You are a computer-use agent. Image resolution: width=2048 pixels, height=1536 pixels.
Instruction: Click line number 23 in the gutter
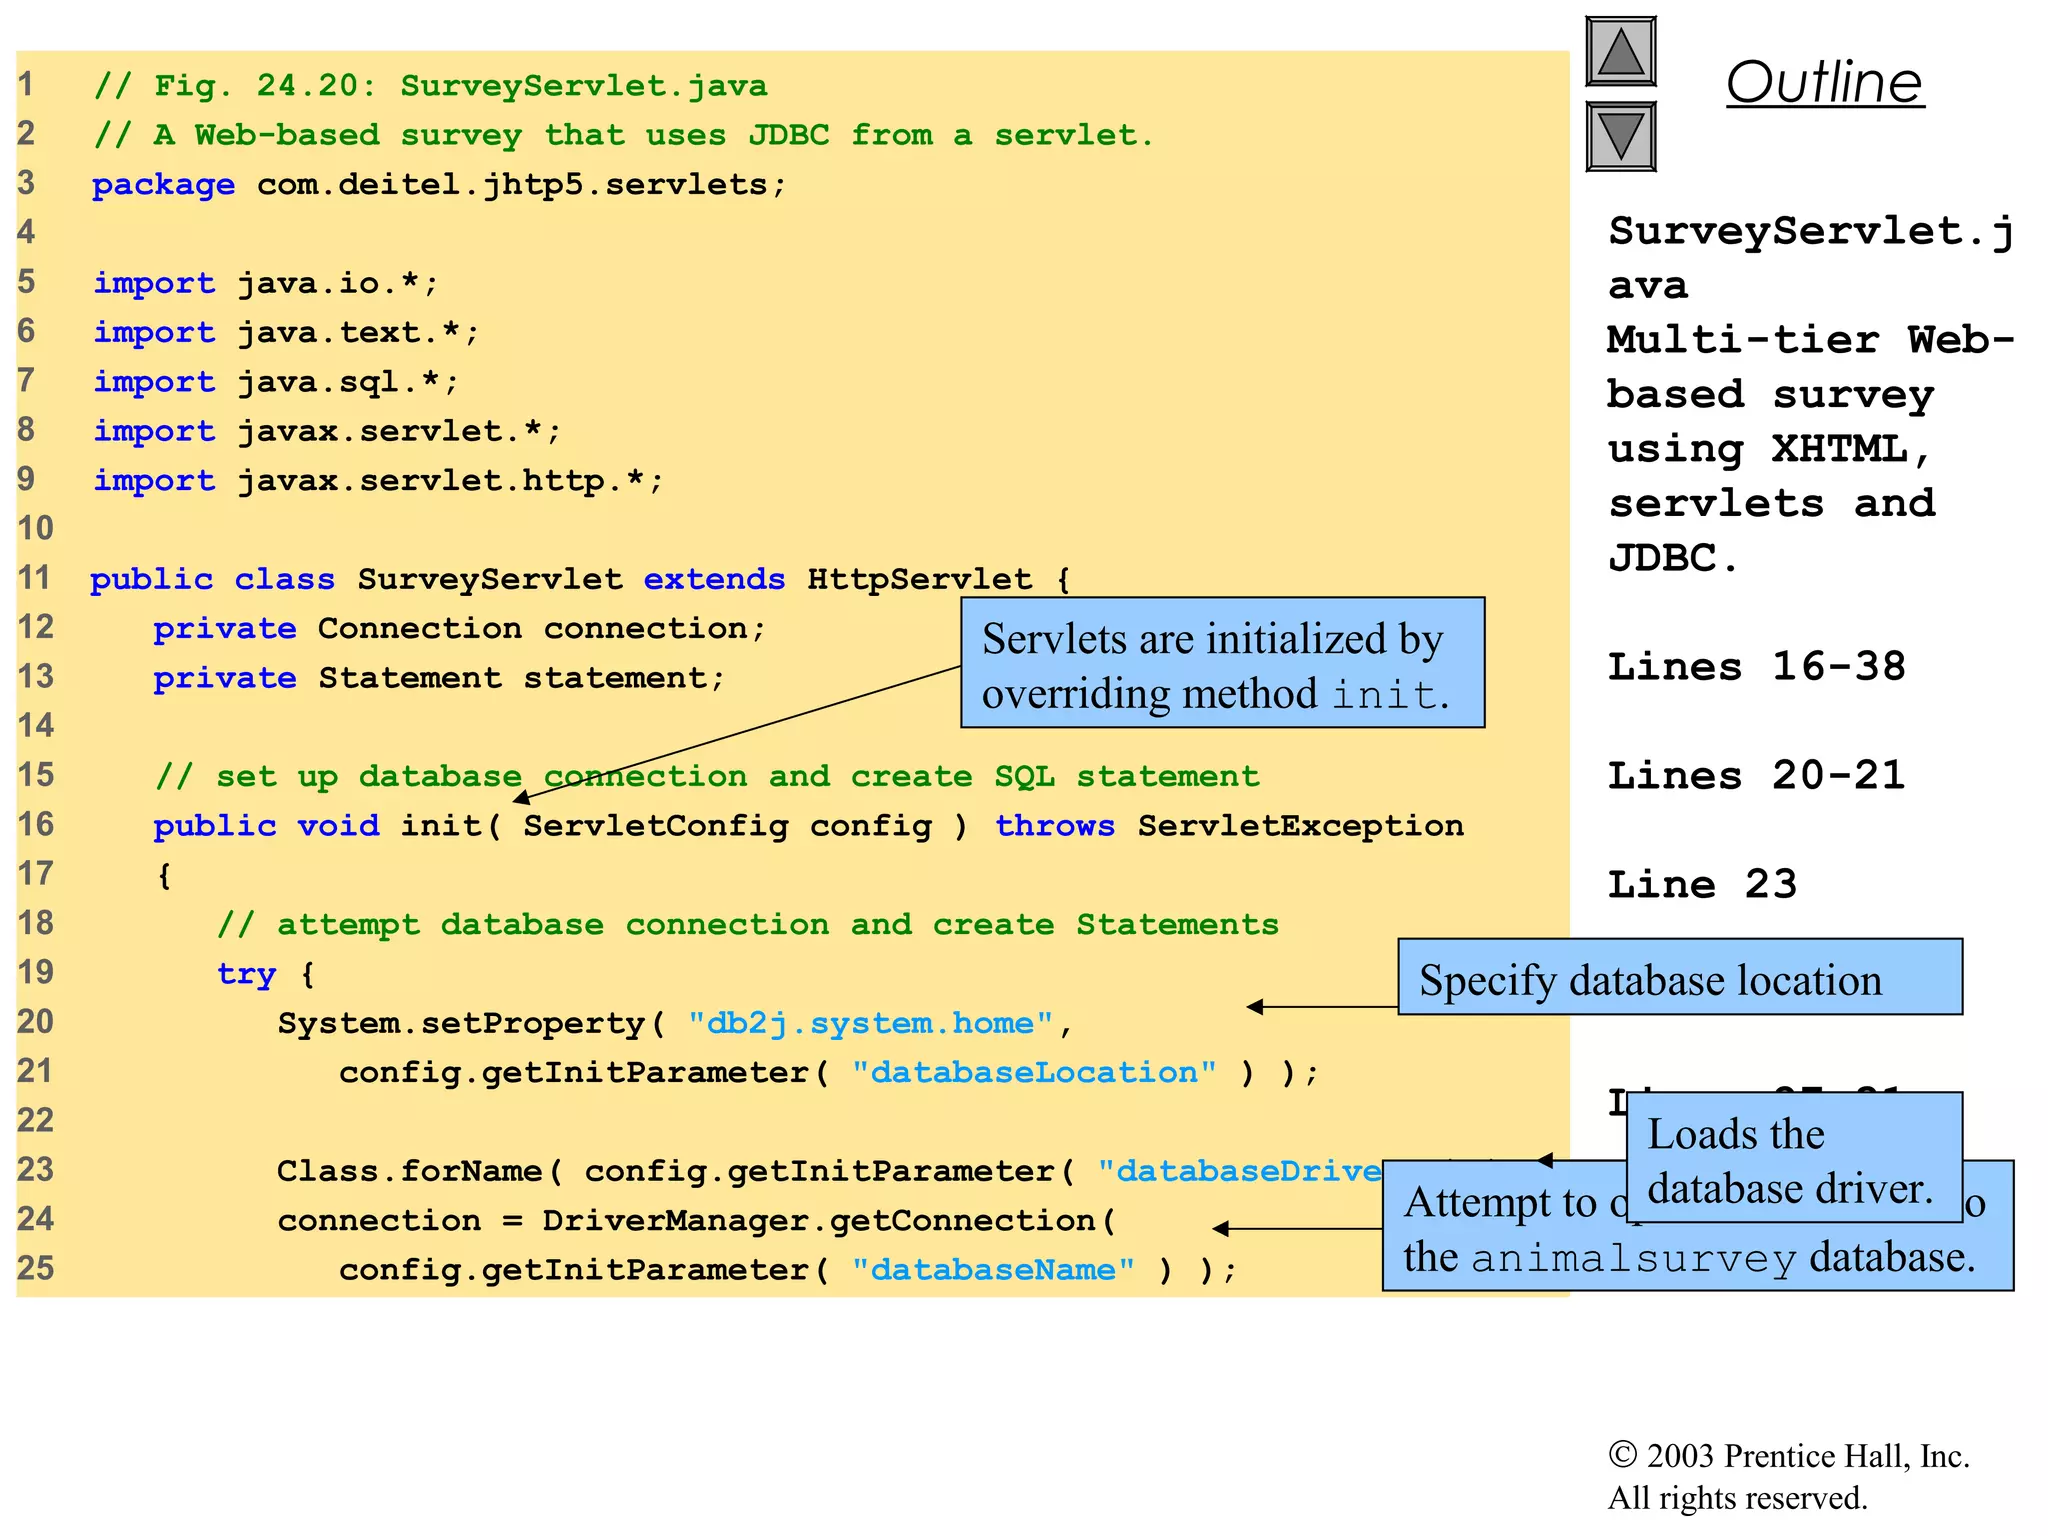pyautogui.click(x=35, y=1169)
